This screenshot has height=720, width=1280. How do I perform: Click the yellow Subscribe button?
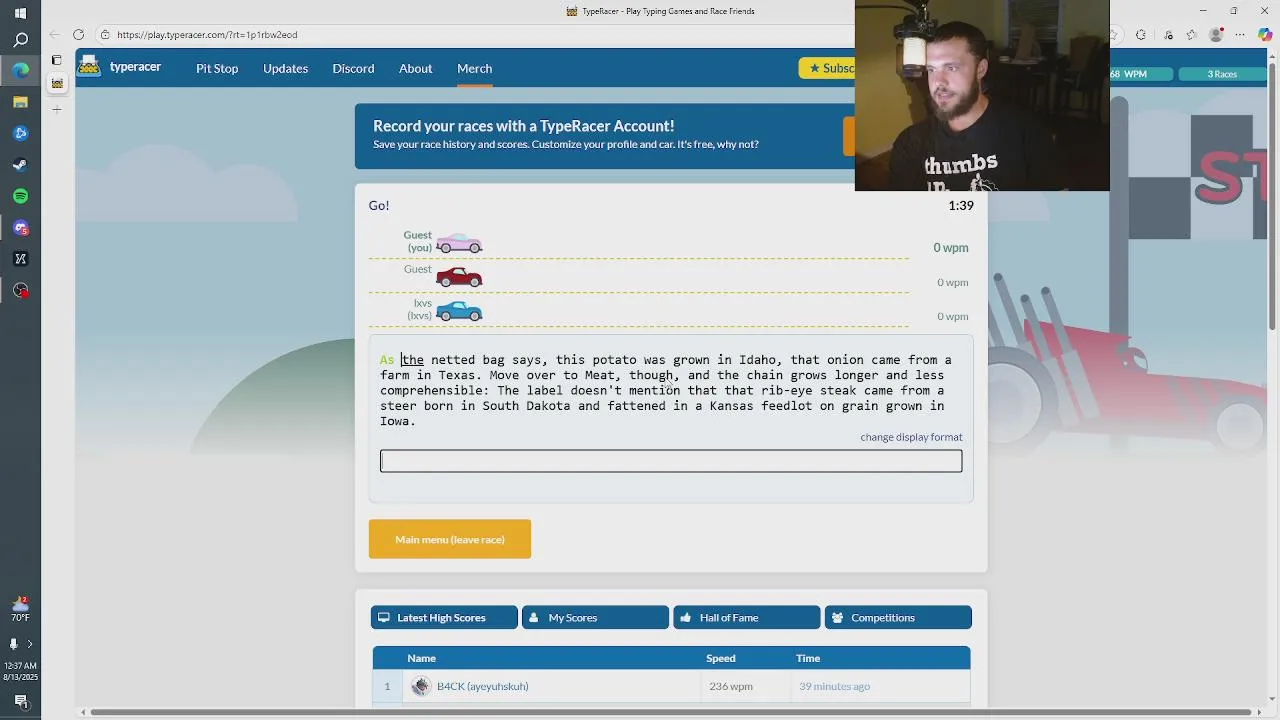coord(827,68)
